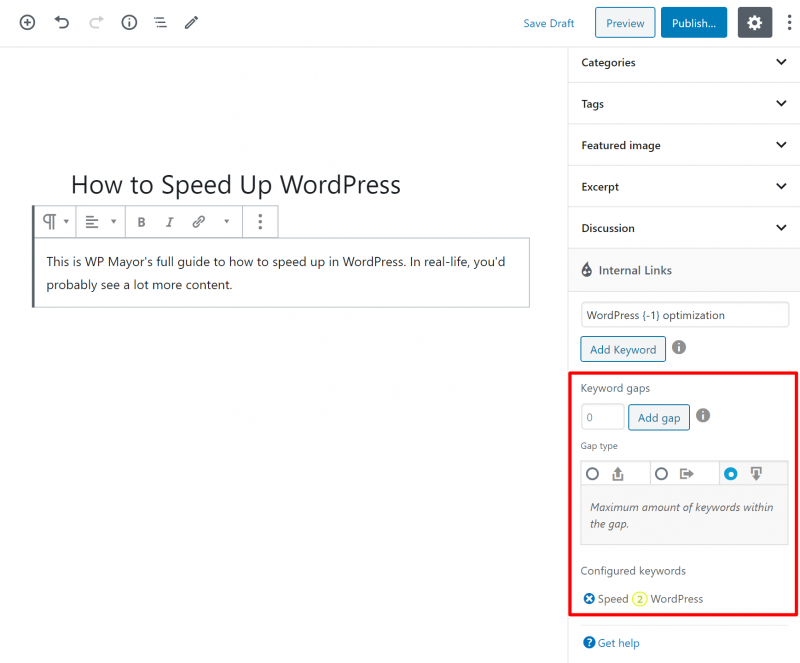800x663 pixels.
Task: Select the second gap type radio
Action: pos(661,474)
